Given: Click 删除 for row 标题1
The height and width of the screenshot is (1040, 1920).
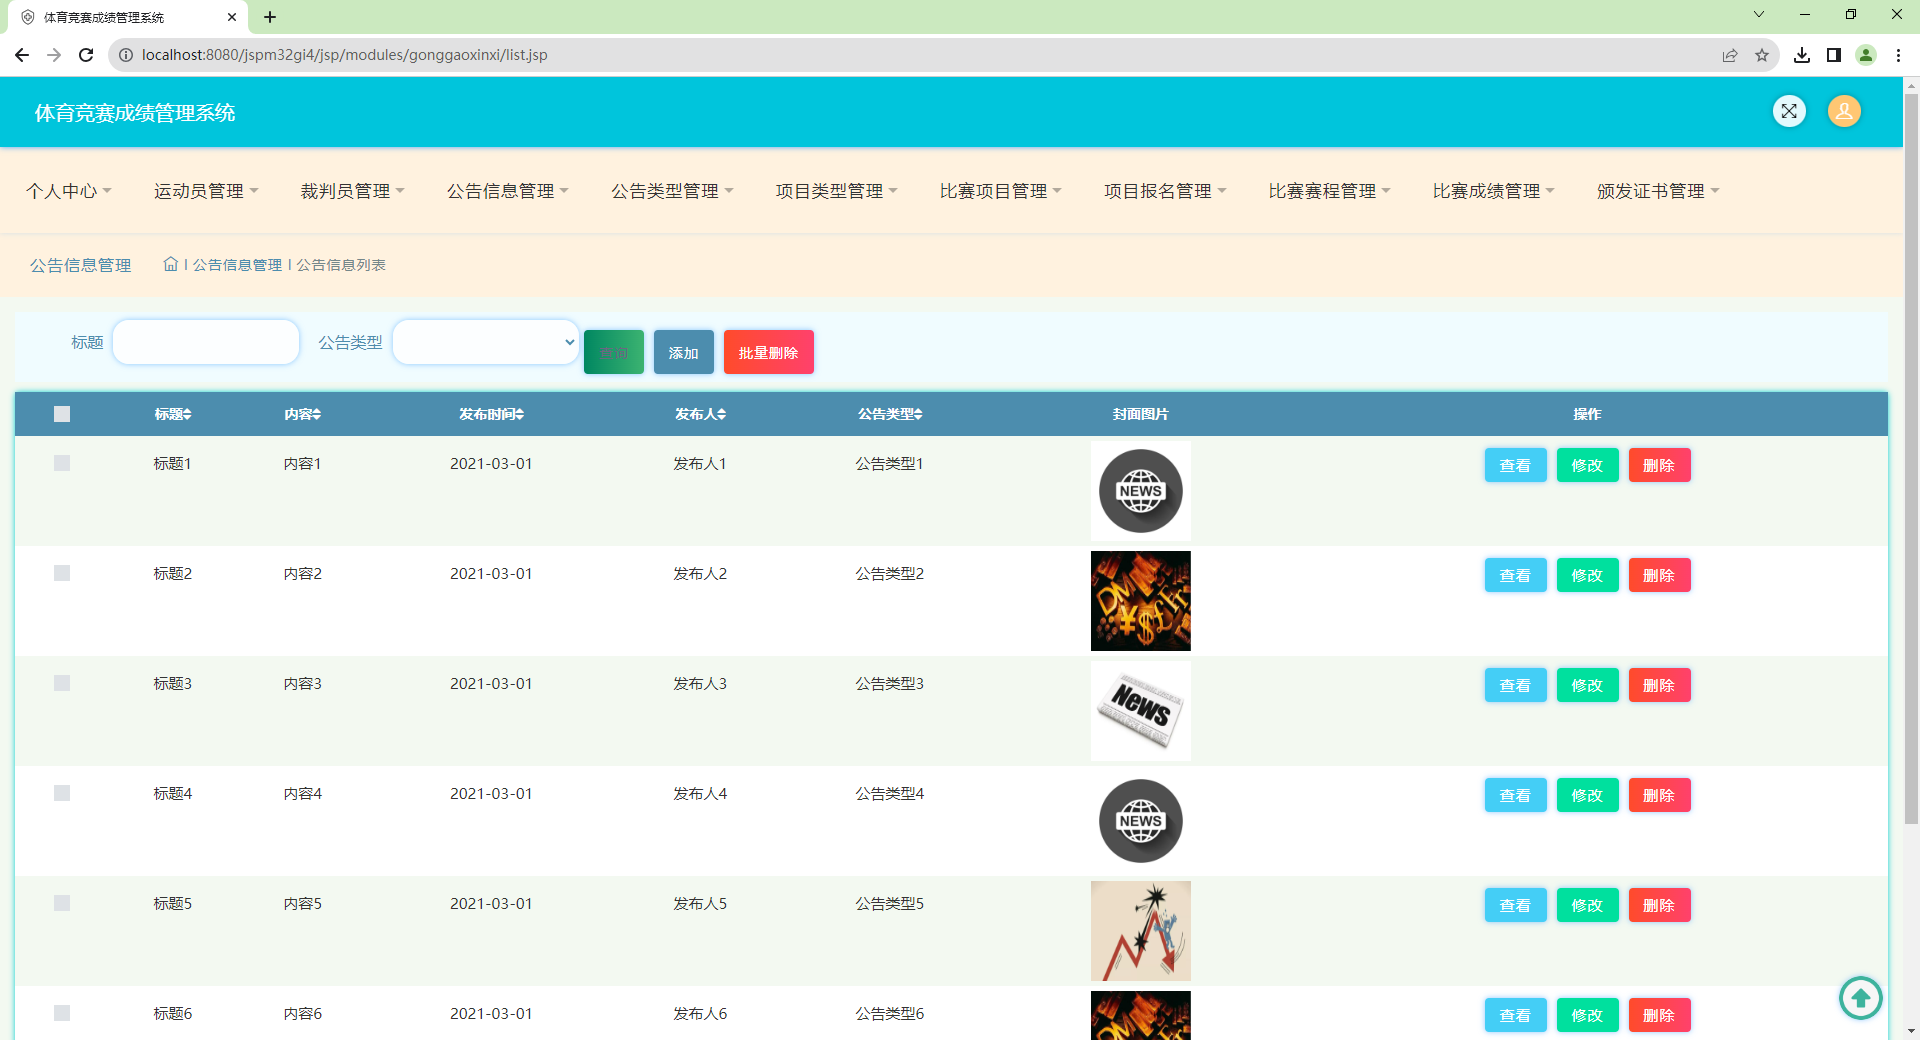Looking at the screenshot, I should pos(1660,465).
